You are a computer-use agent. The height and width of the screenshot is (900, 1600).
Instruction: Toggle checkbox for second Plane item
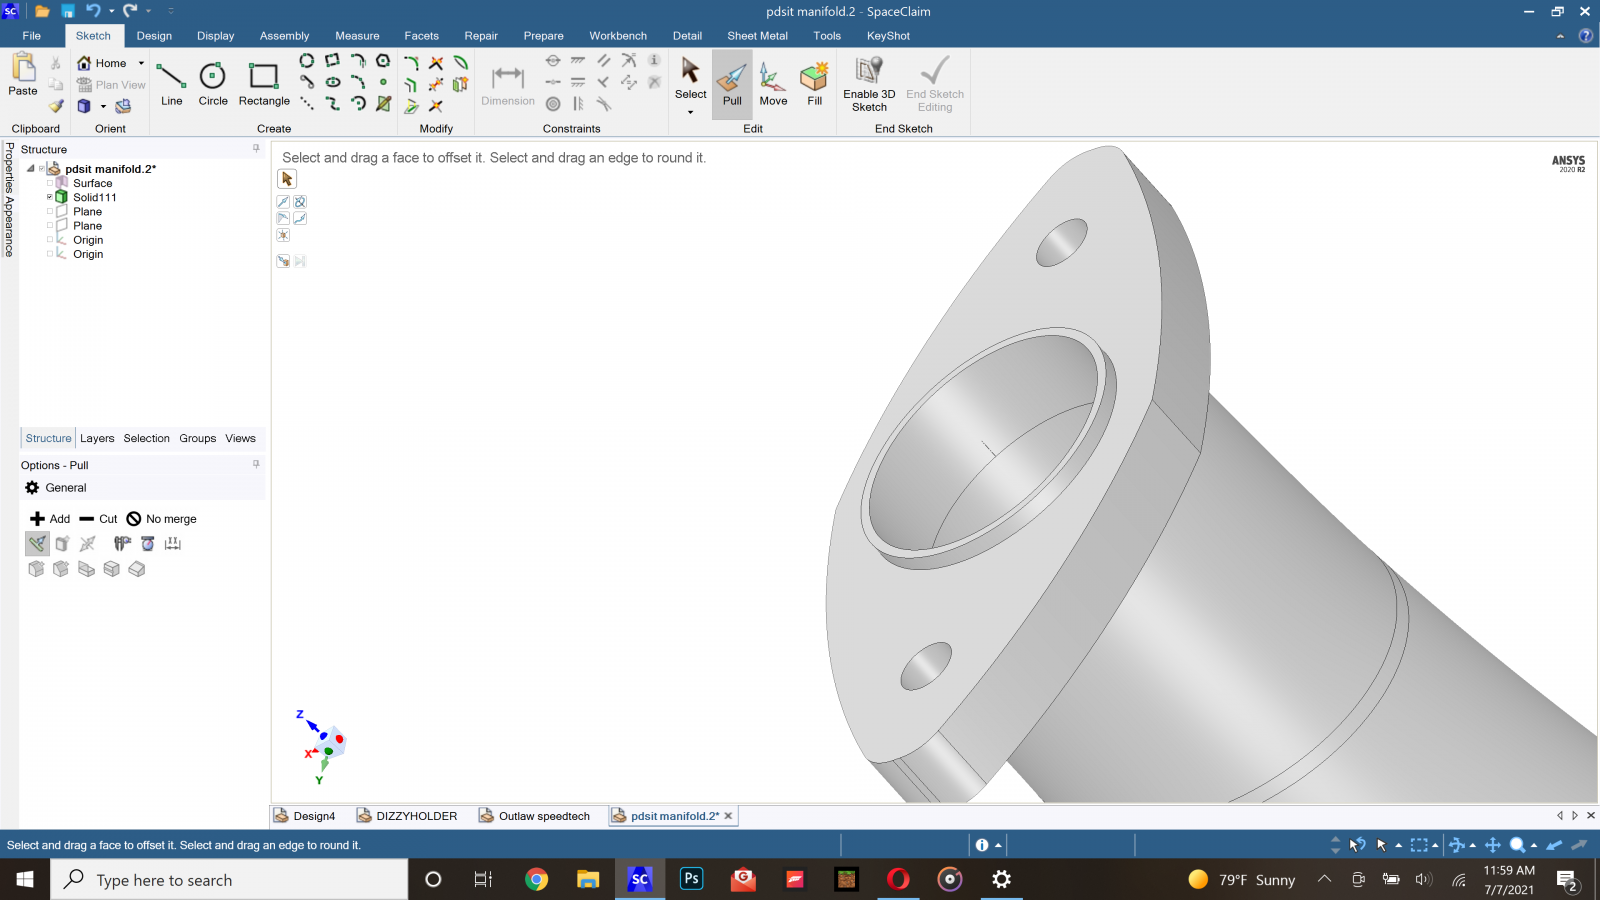point(50,225)
